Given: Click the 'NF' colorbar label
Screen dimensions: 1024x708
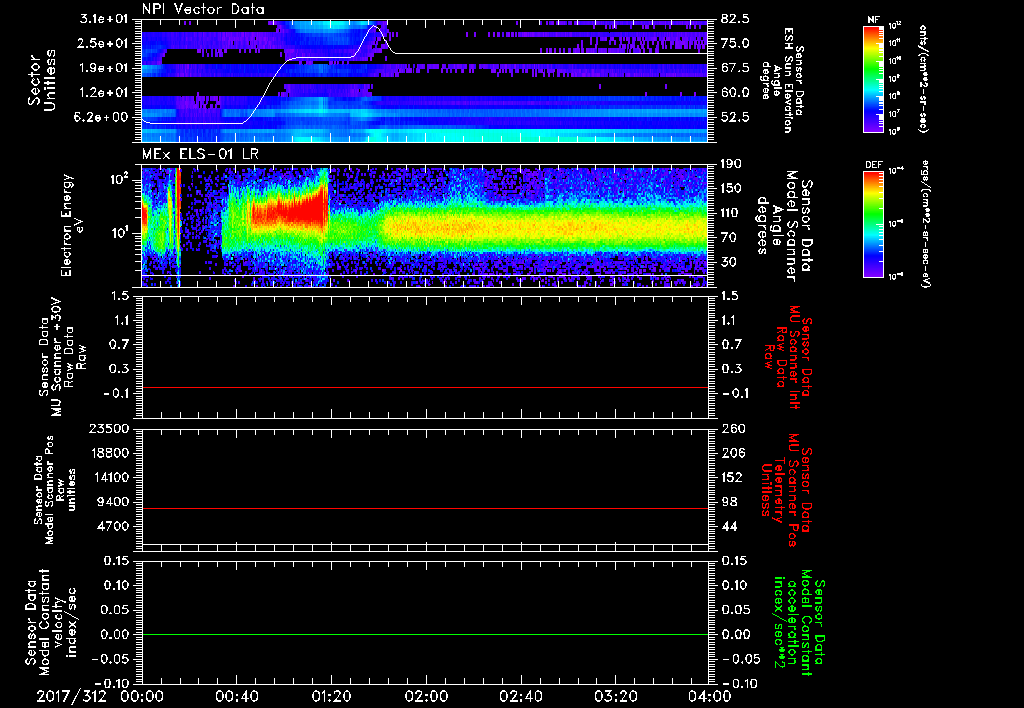Looking at the screenshot, I should tap(873, 20).
